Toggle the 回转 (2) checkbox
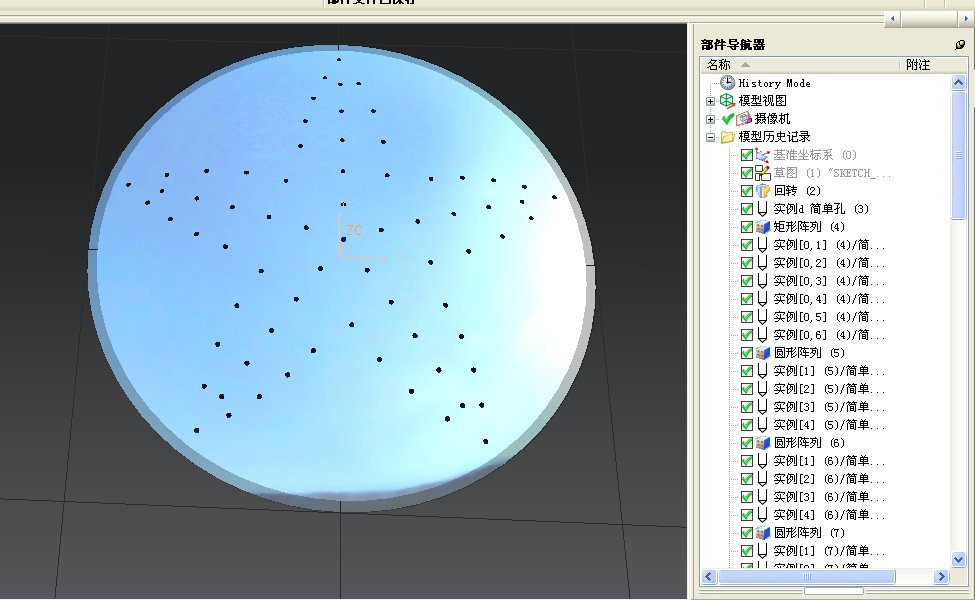 click(x=747, y=191)
